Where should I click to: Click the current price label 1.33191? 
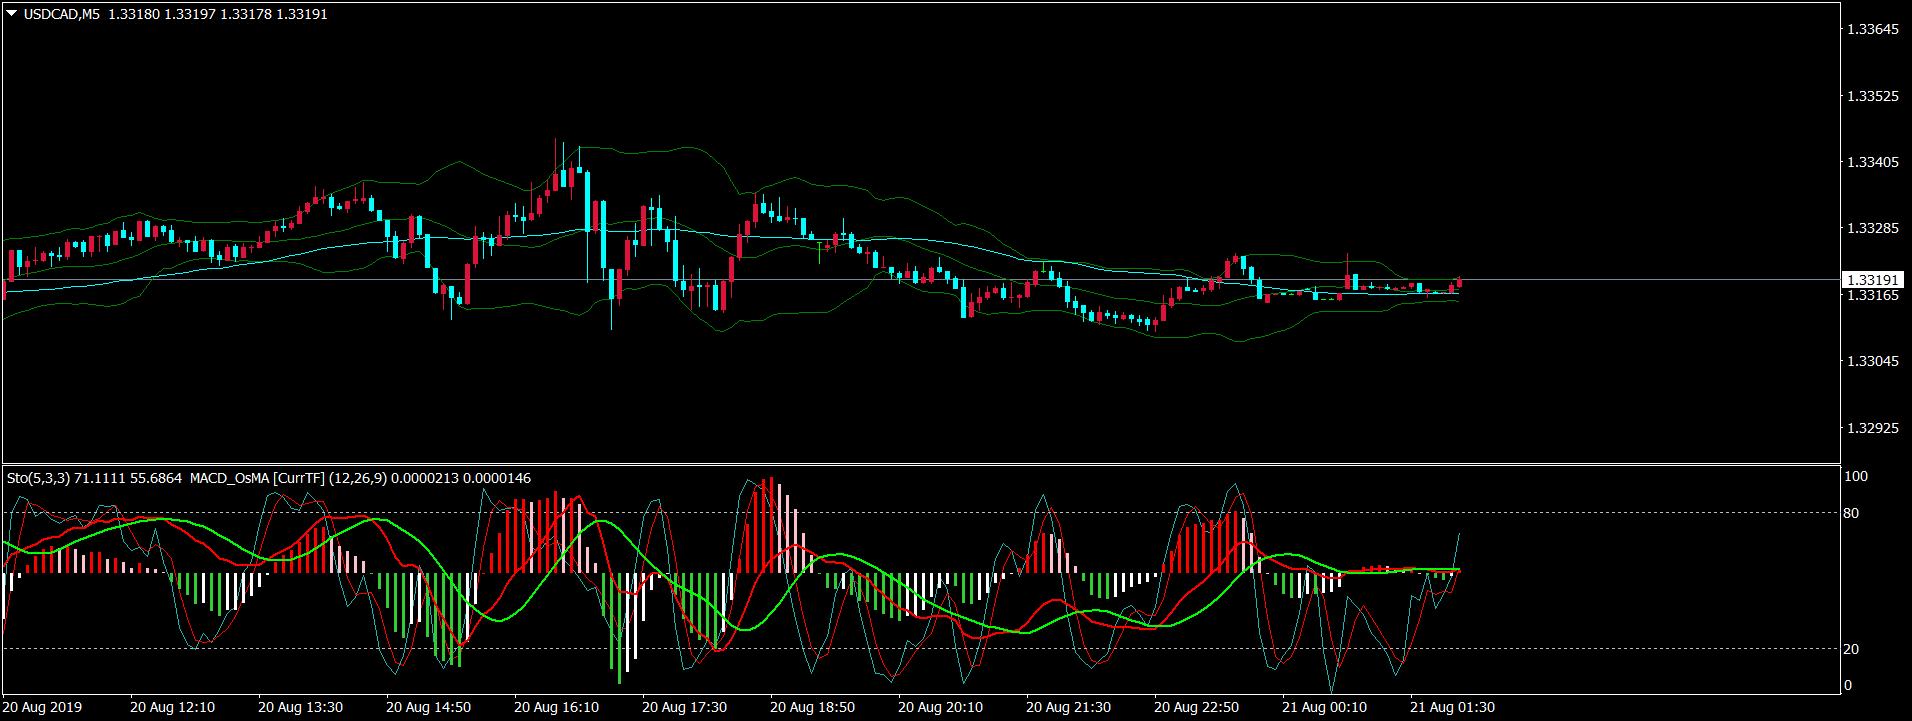1874,281
